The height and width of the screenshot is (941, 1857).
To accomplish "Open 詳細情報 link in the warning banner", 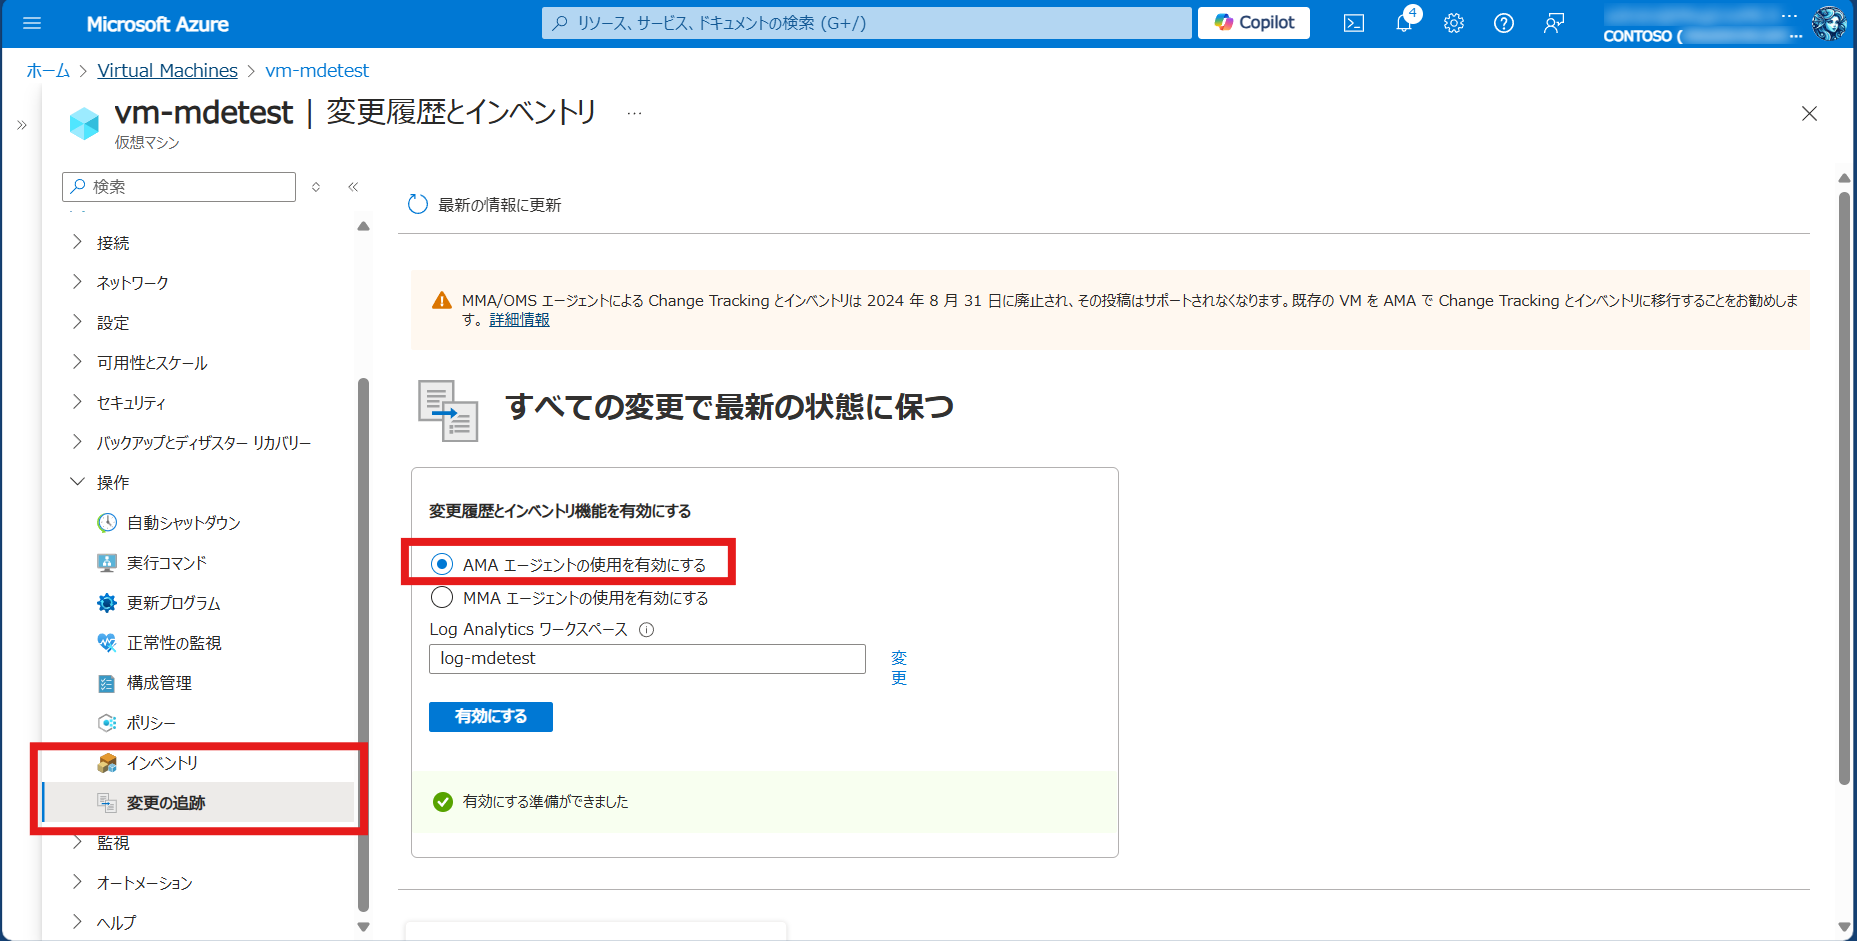I will click(x=519, y=320).
